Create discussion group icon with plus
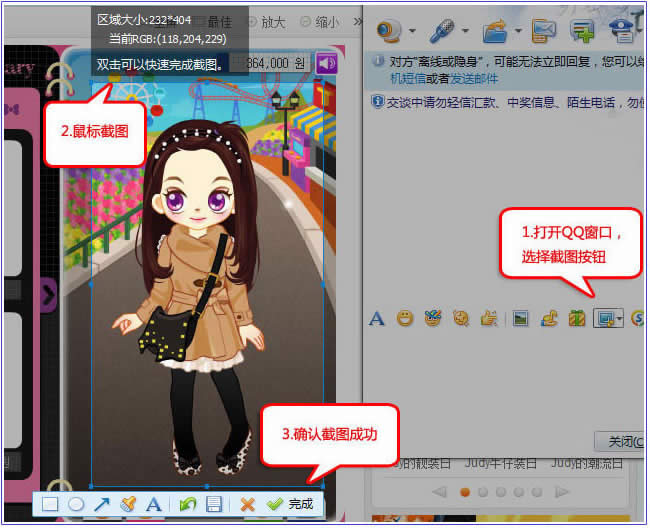 [x=582, y=31]
